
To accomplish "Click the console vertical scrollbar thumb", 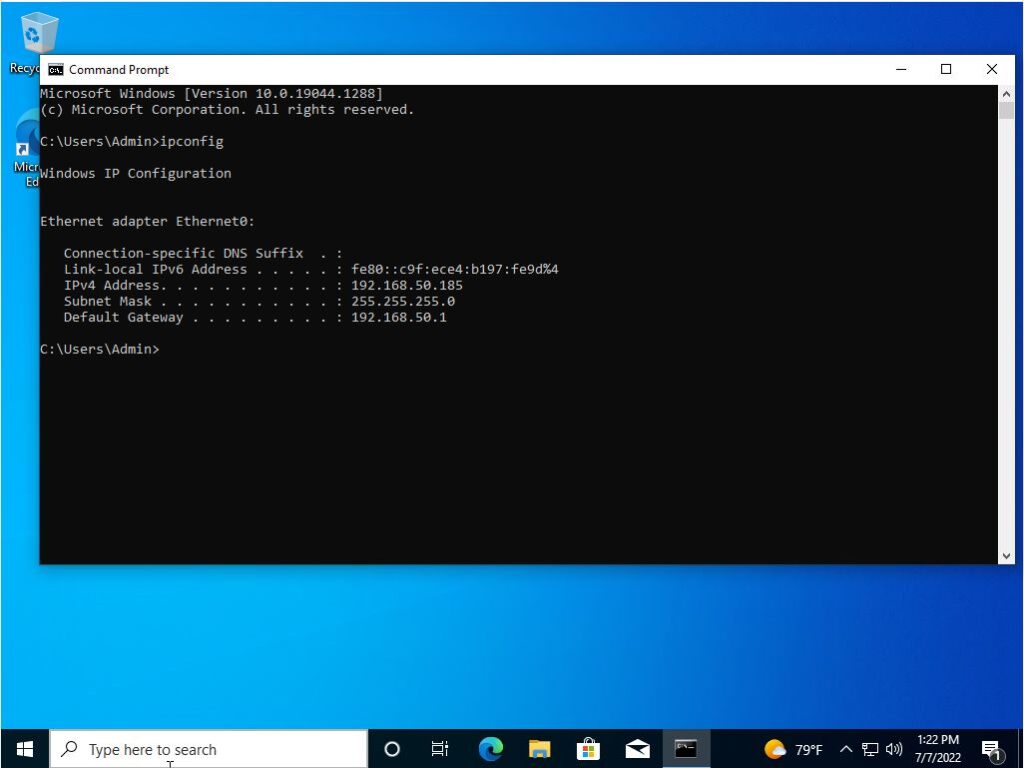I will click(1006, 111).
